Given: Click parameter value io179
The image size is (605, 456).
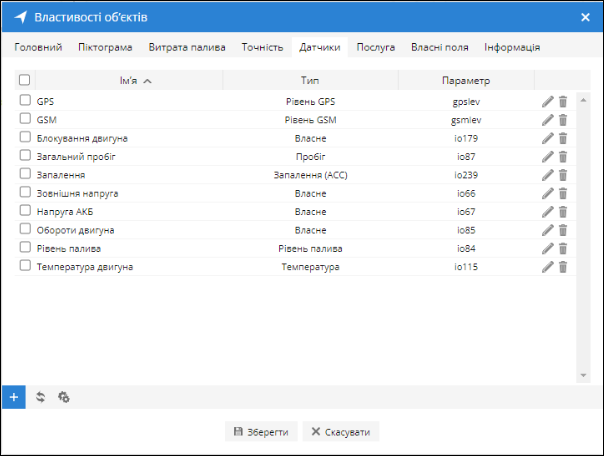Looking at the screenshot, I should [x=466, y=138].
